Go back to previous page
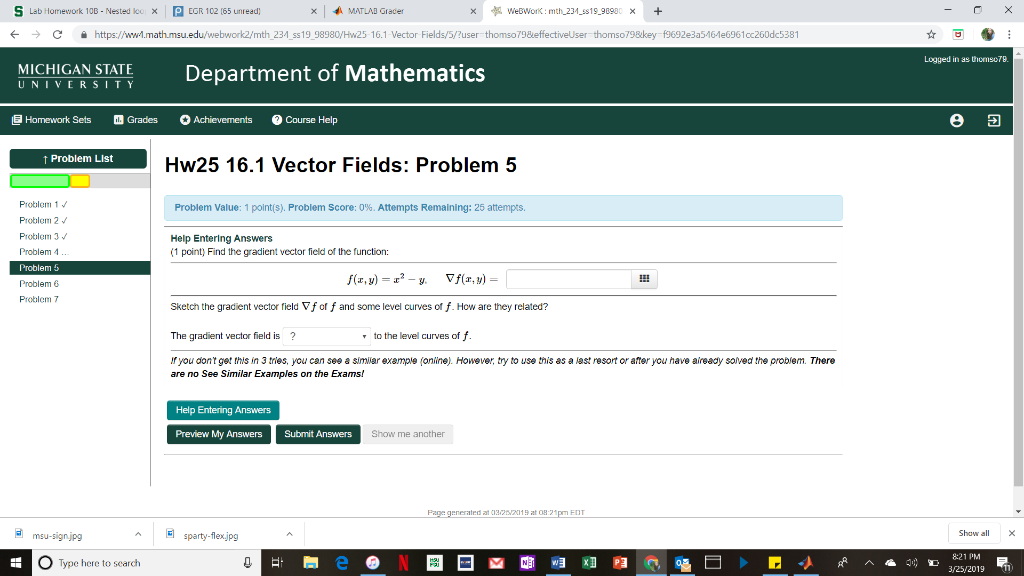Screen dimensions: 1024x576 (15, 35)
